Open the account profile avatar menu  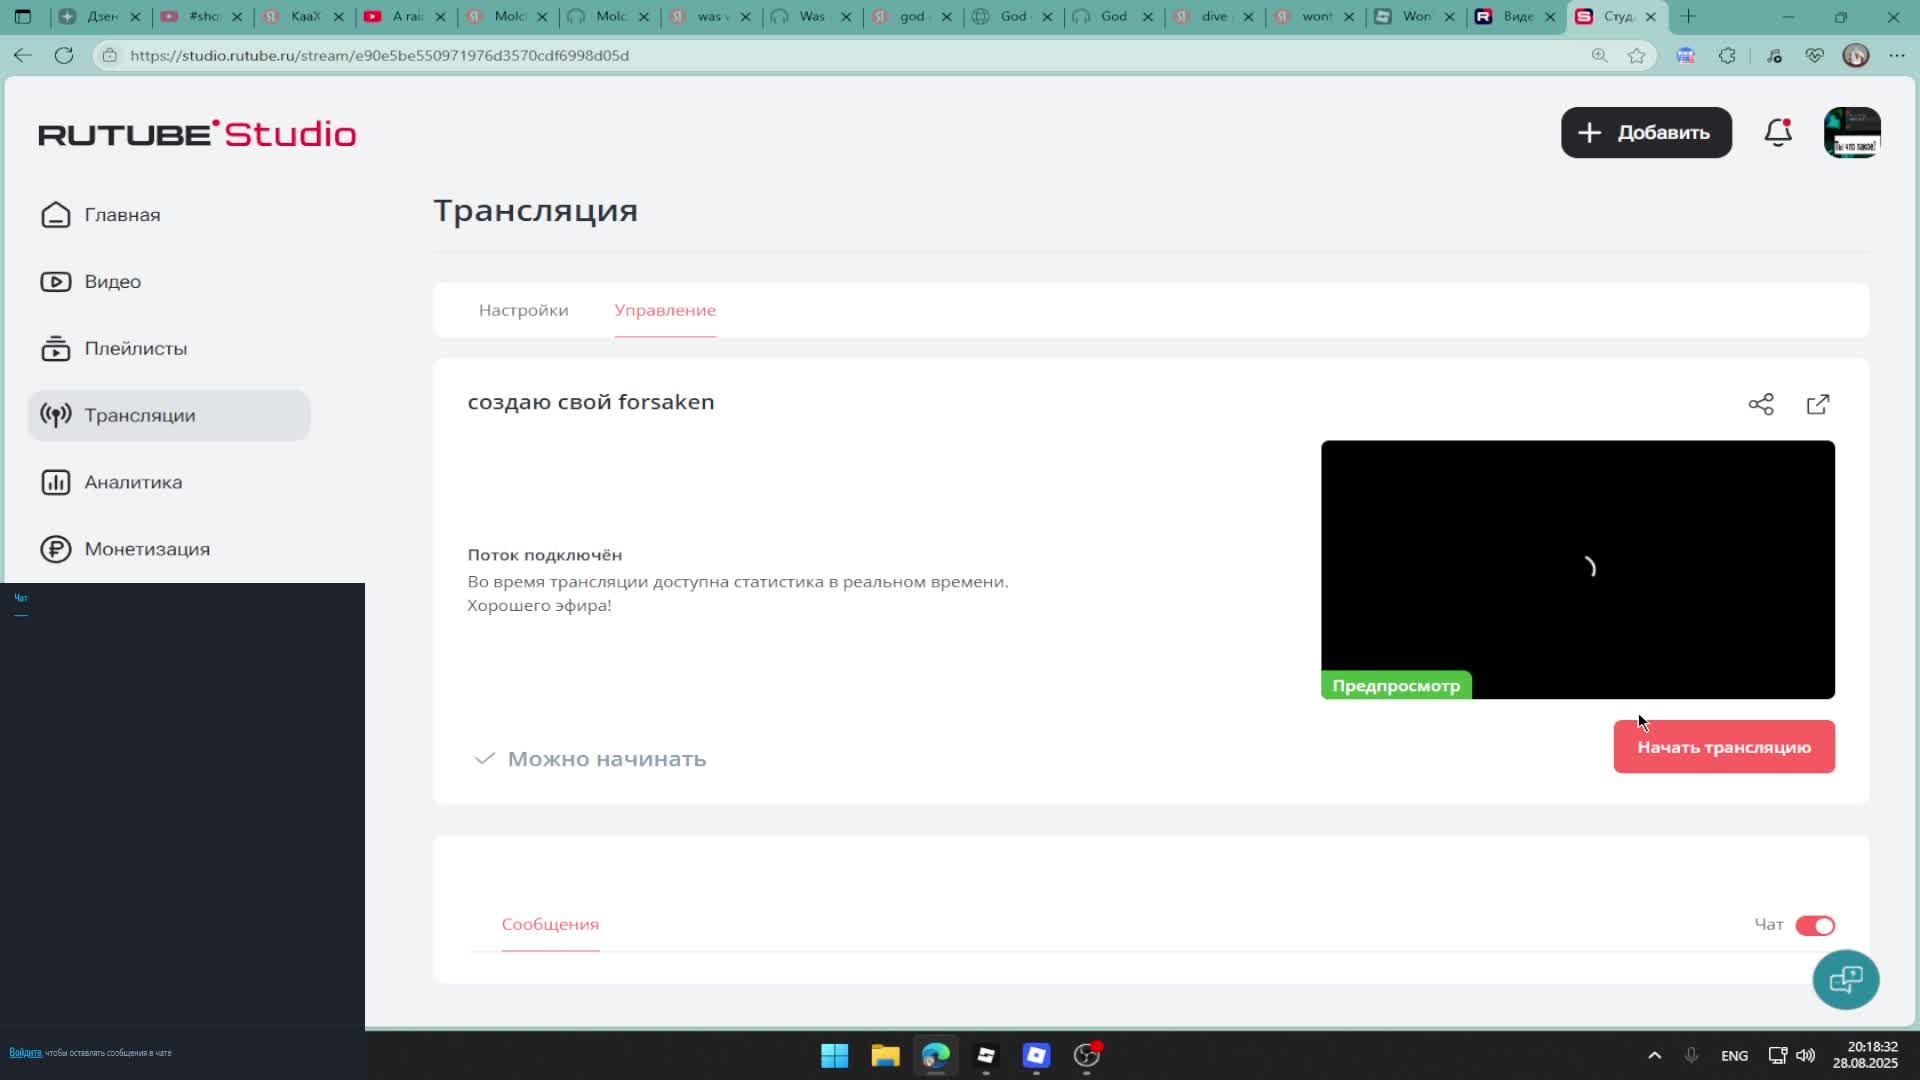[x=1852, y=132]
